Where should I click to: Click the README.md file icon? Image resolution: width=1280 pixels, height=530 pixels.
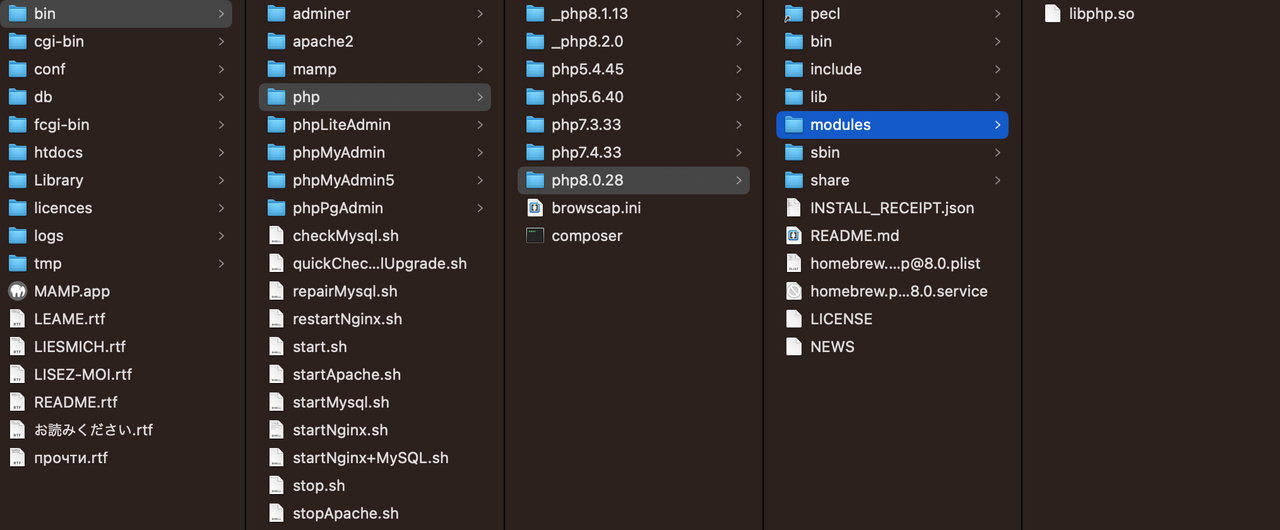point(794,236)
